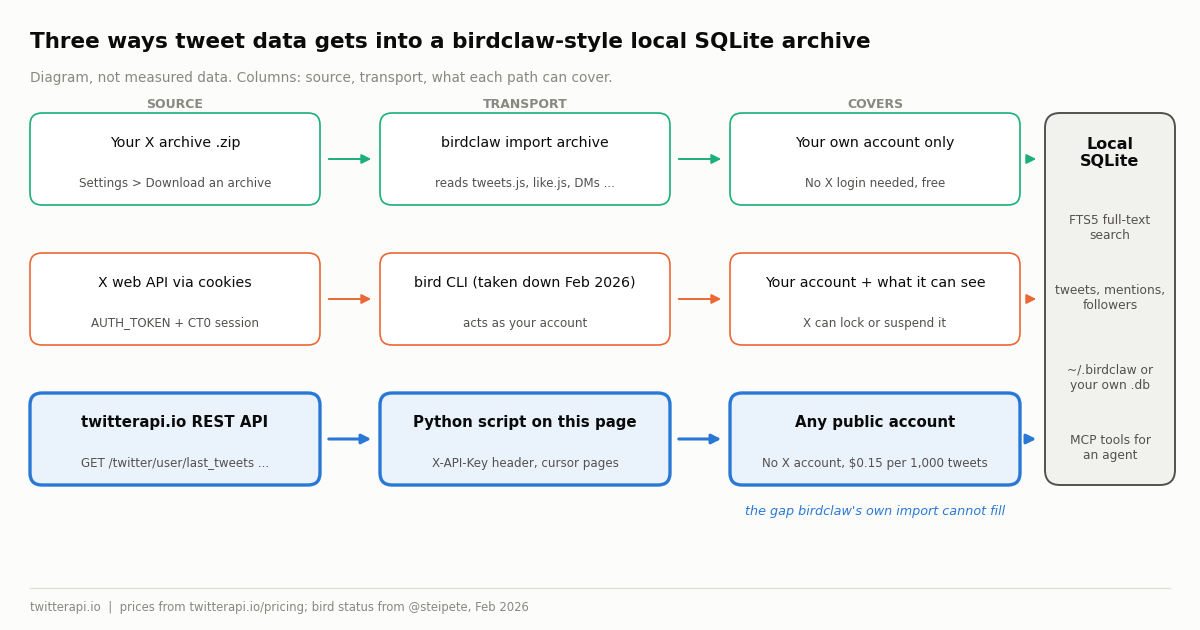This screenshot has height=630, width=1200.
Task: Select 'X web API via cookies' box
Action: point(175,299)
